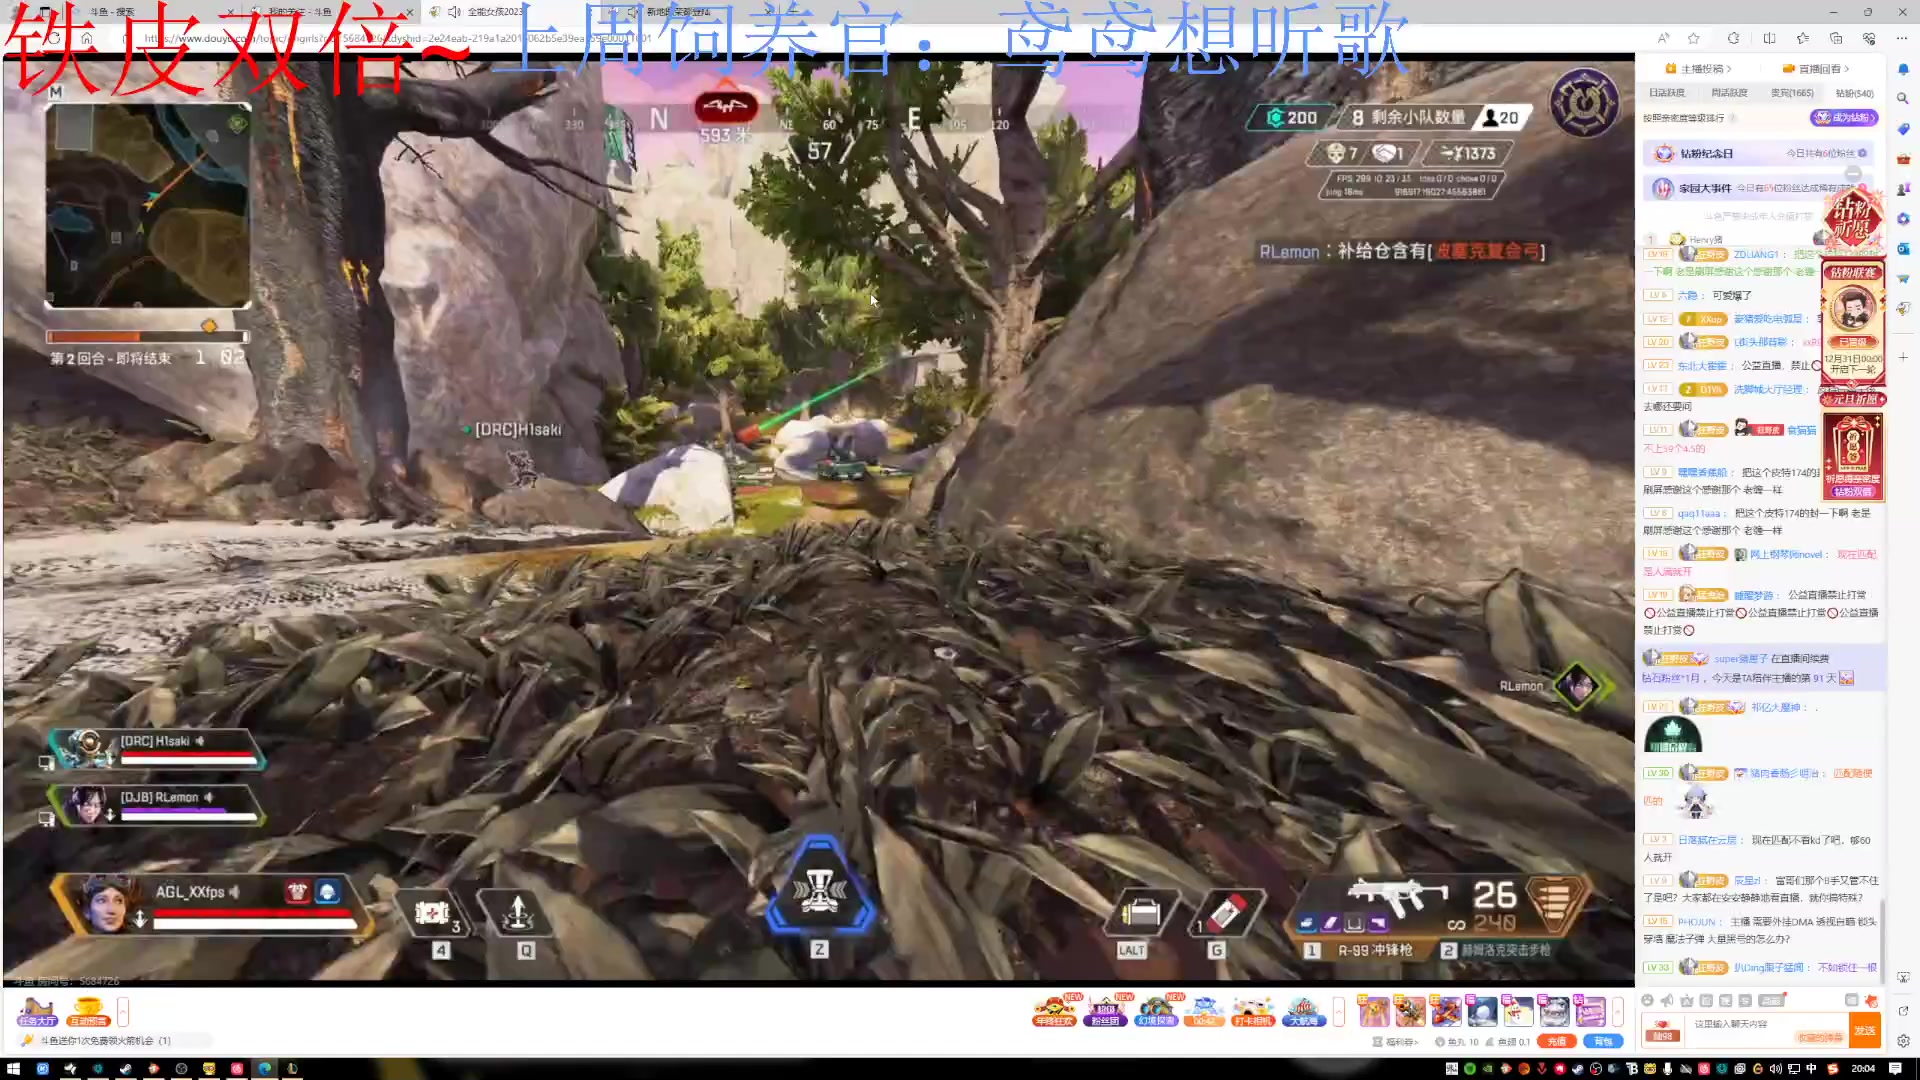Screen dimensions: 1920x1080
Task: Switch to the 贵宾(1665) tab
Action: [1792, 93]
